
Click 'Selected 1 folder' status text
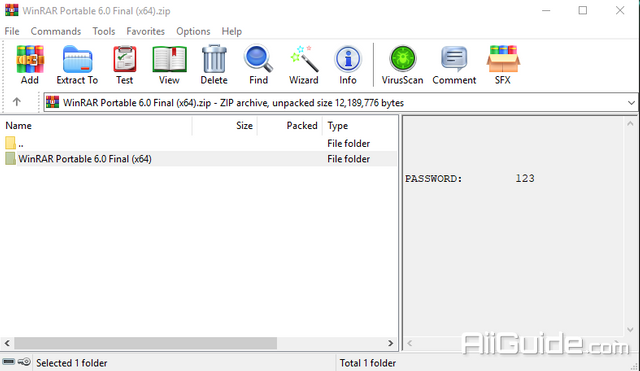[71, 363]
